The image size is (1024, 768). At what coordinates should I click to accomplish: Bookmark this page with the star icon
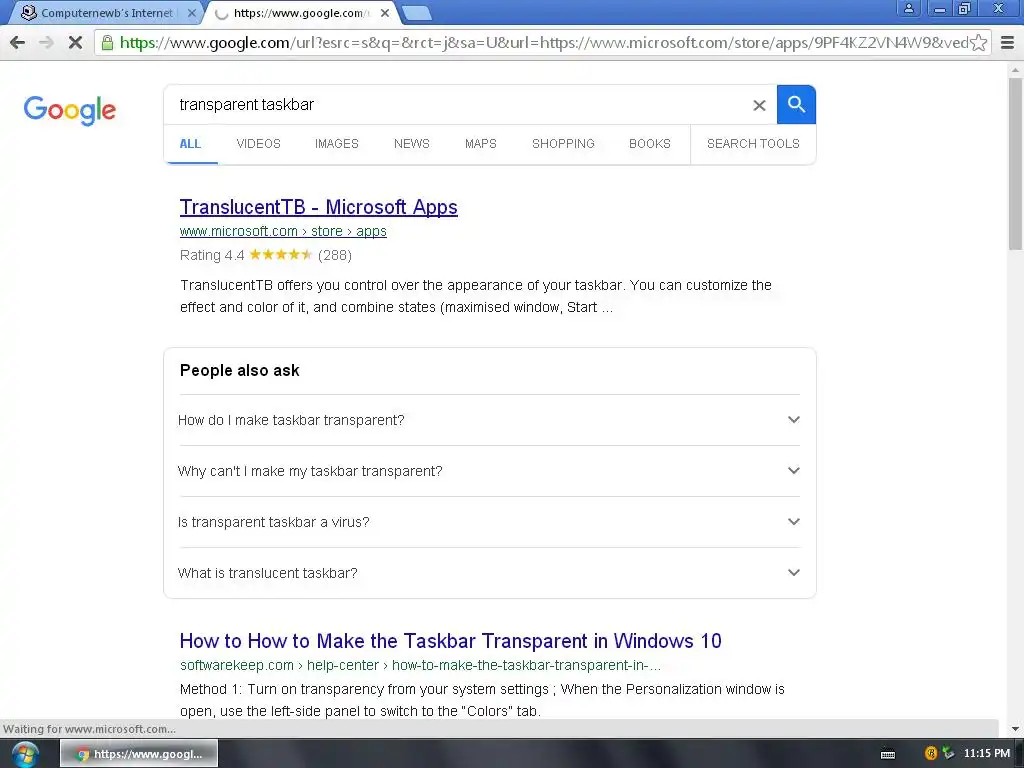pyautogui.click(x=978, y=43)
